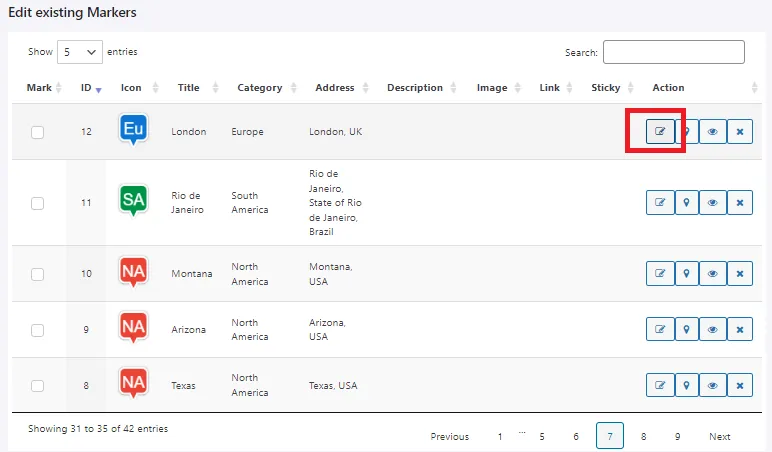View the Montana marker
The image size is (772, 452).
pos(712,273)
